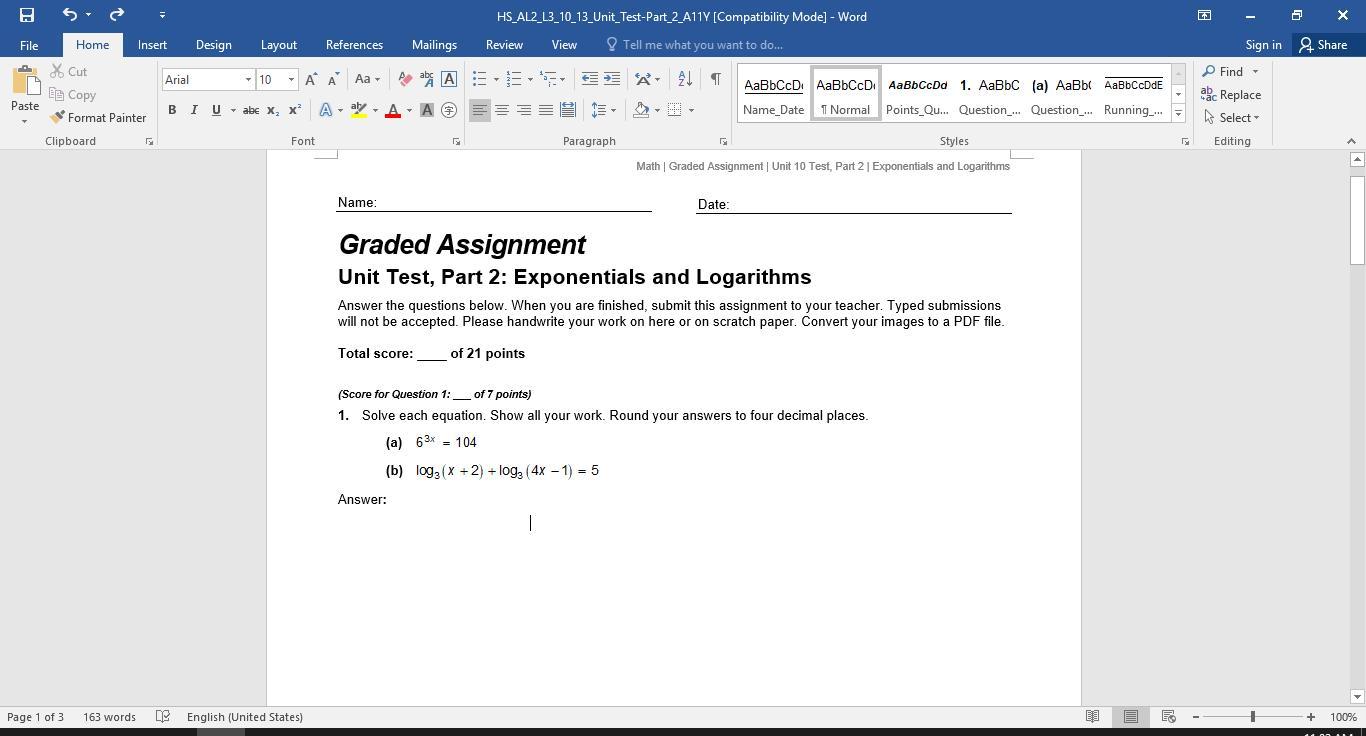Expand the Styles gallery more arrow
Screen dimensions: 1366x736
point(1178,114)
